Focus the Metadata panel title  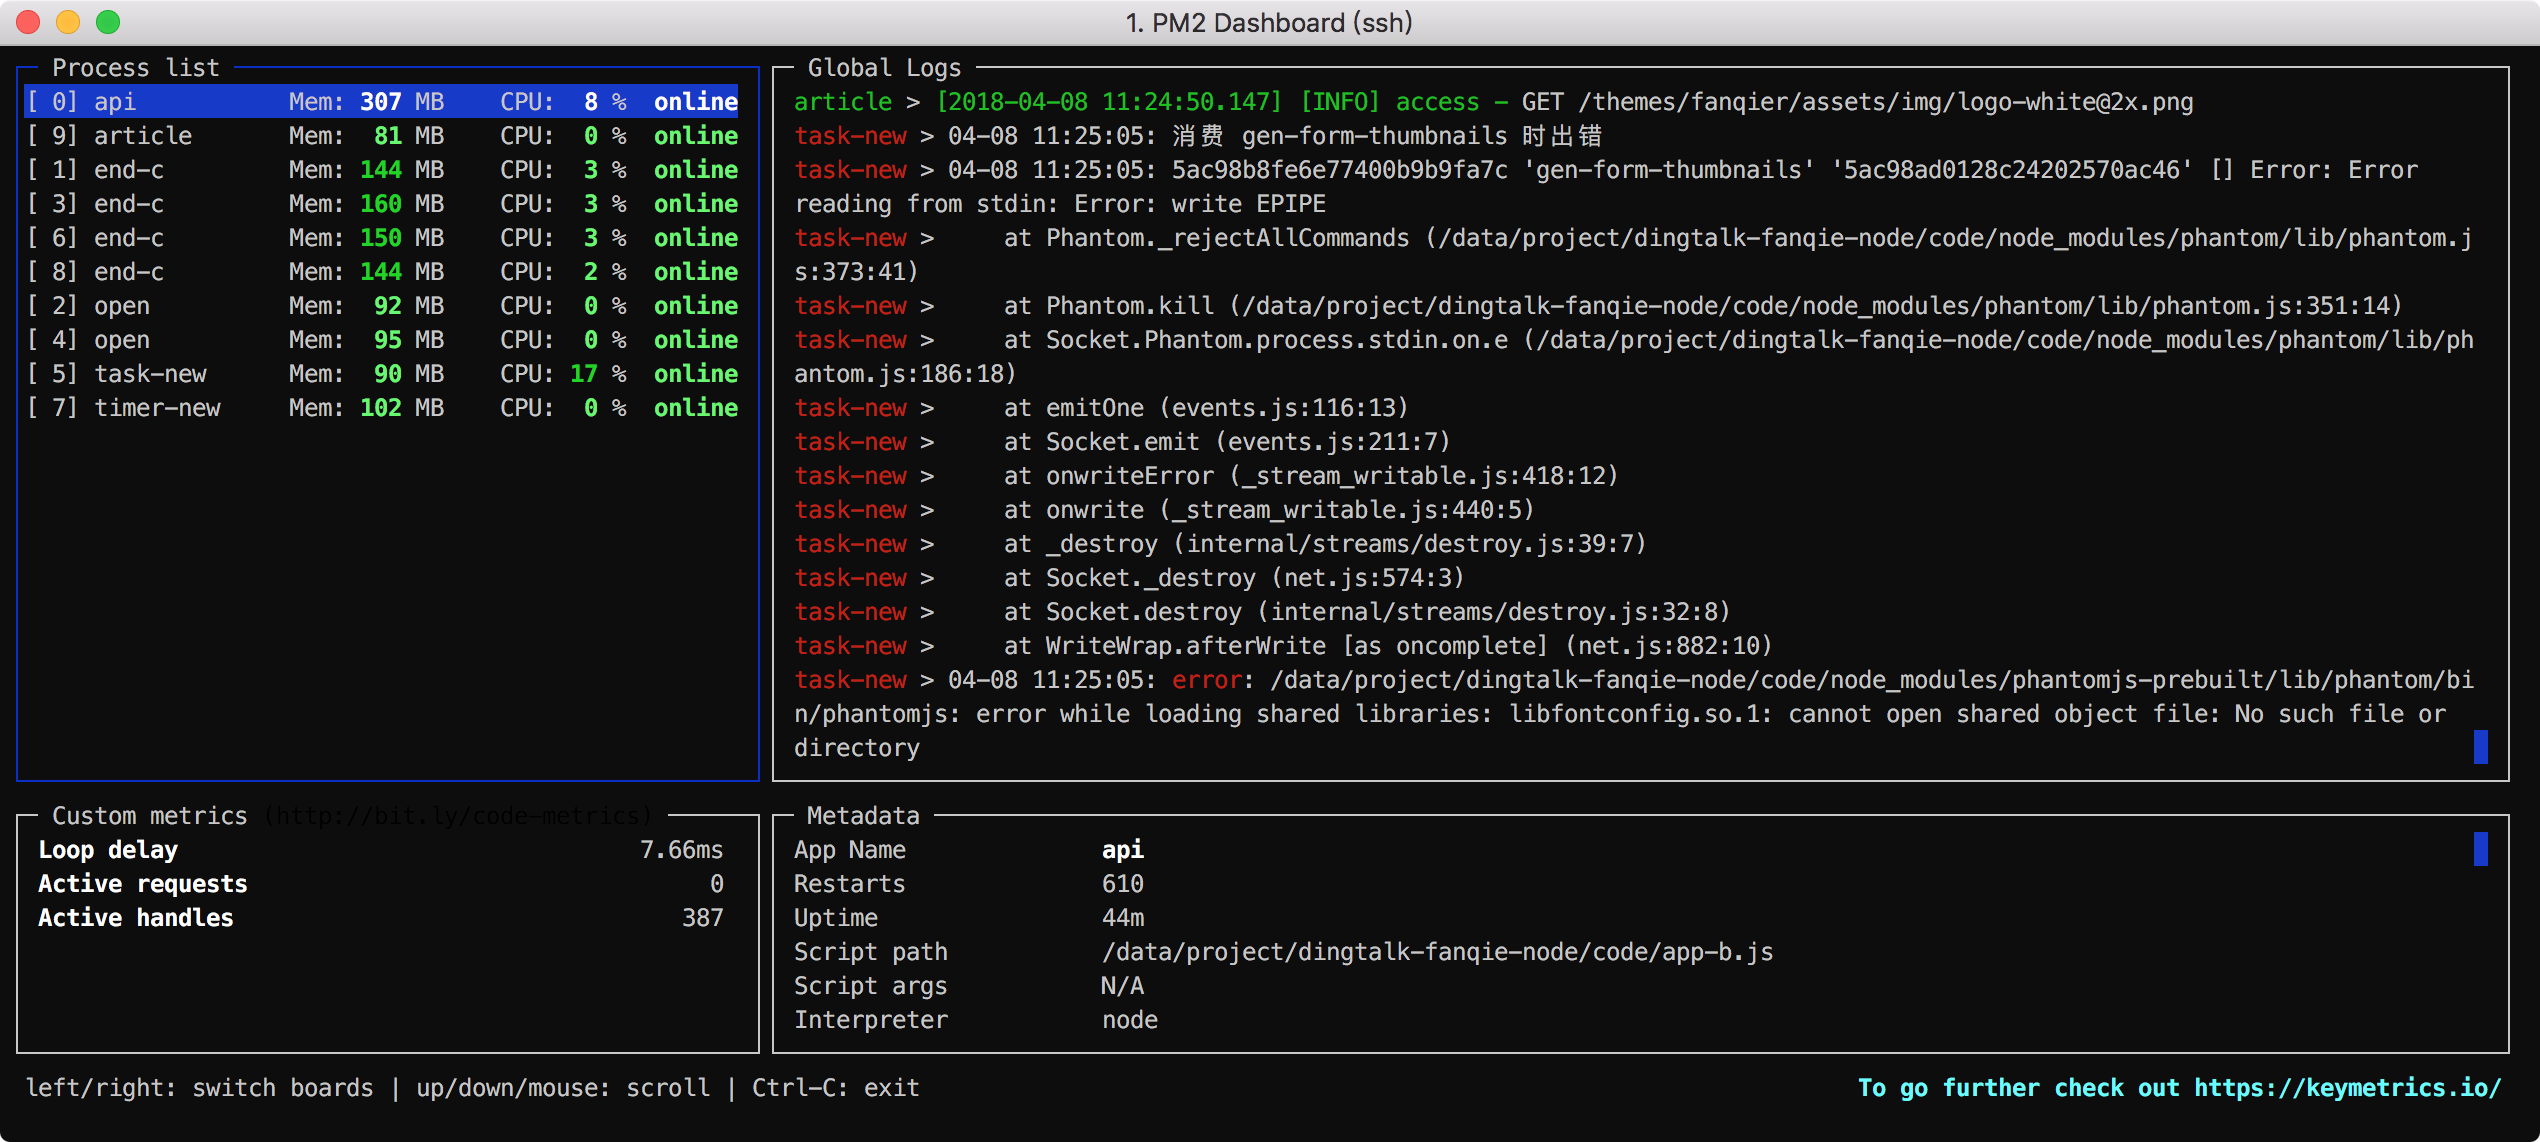pyautogui.click(x=862, y=816)
